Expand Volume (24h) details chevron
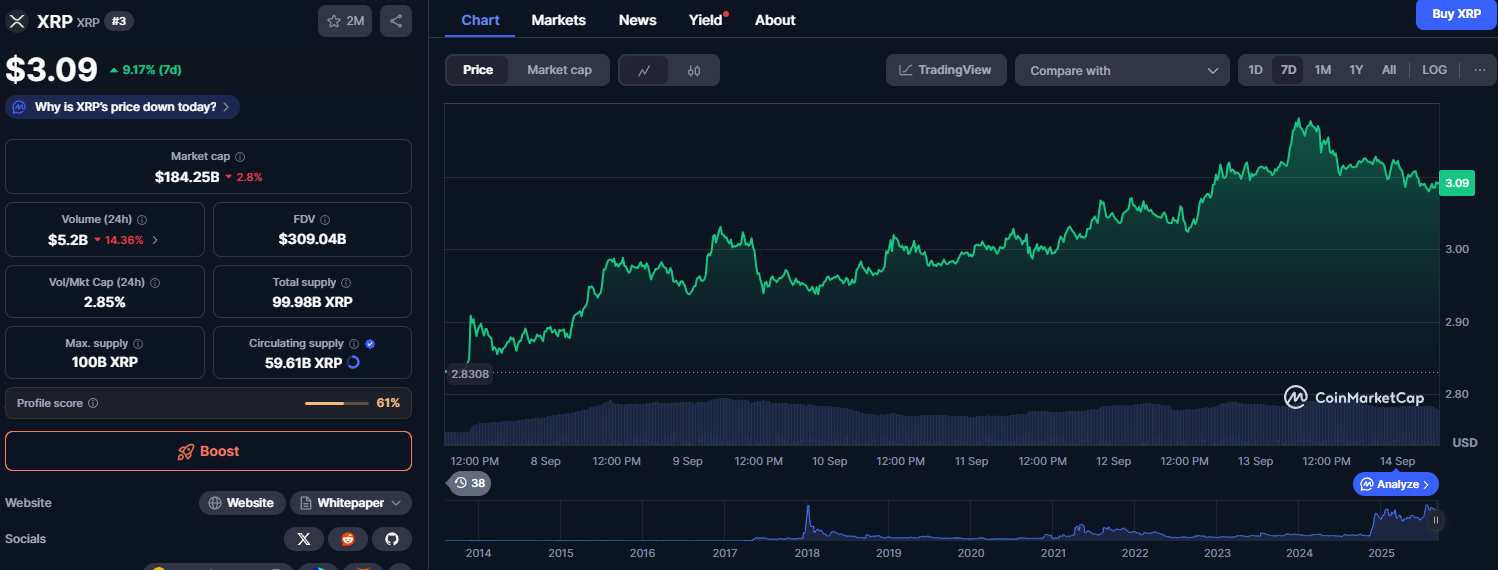1498x570 pixels. pyautogui.click(x=155, y=240)
